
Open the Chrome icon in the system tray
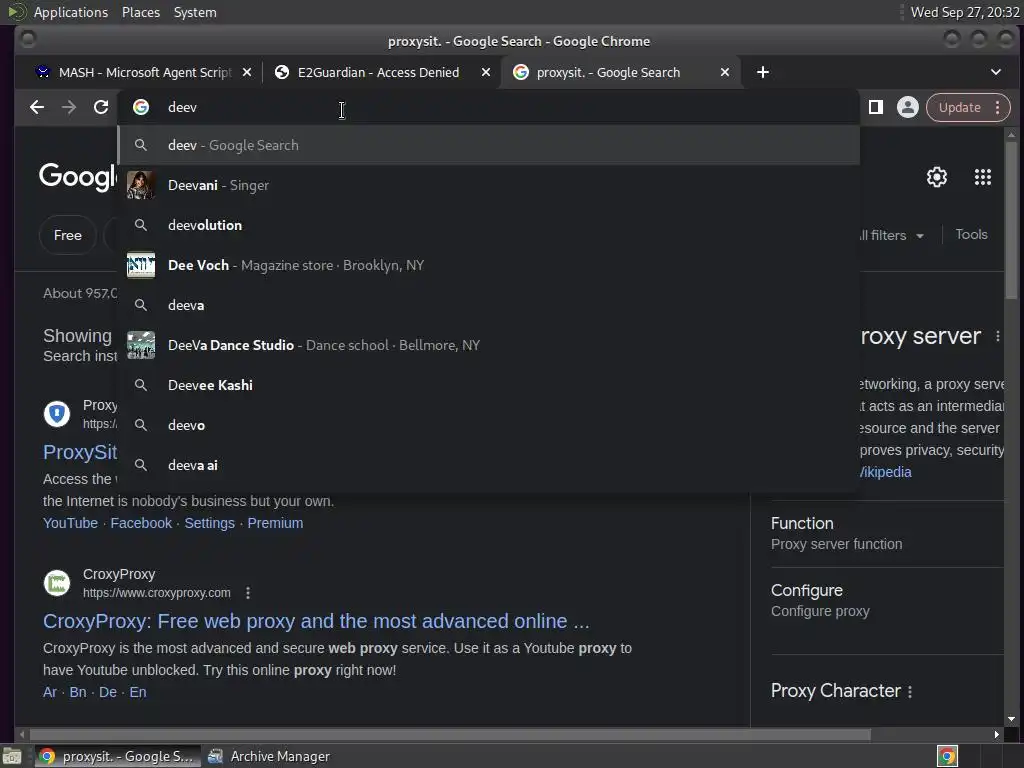pos(948,756)
